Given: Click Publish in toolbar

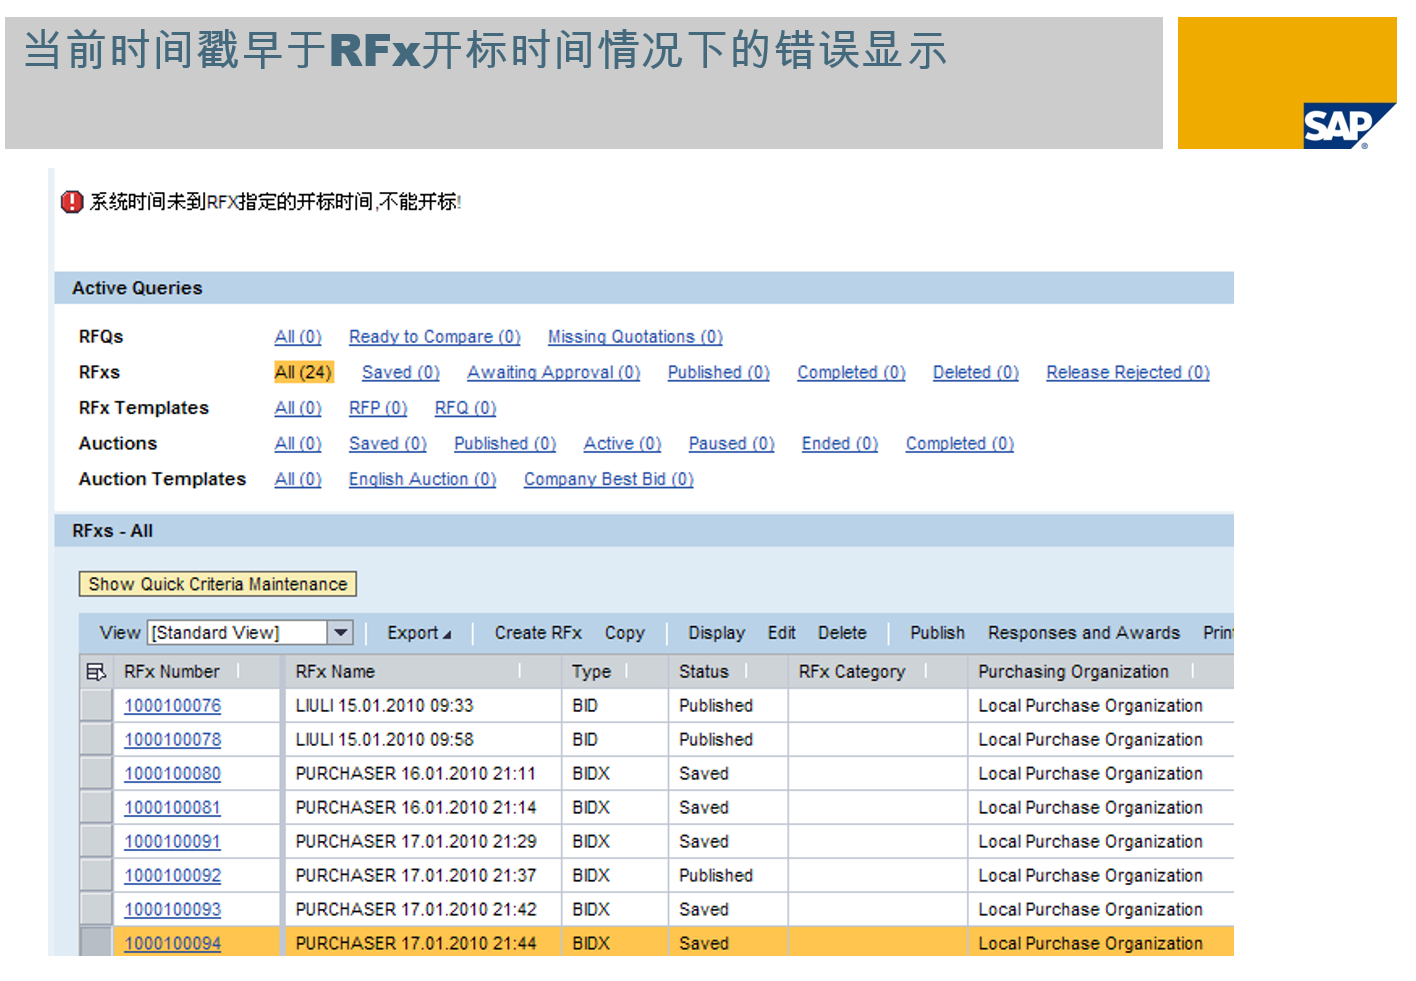Looking at the screenshot, I should tap(937, 633).
